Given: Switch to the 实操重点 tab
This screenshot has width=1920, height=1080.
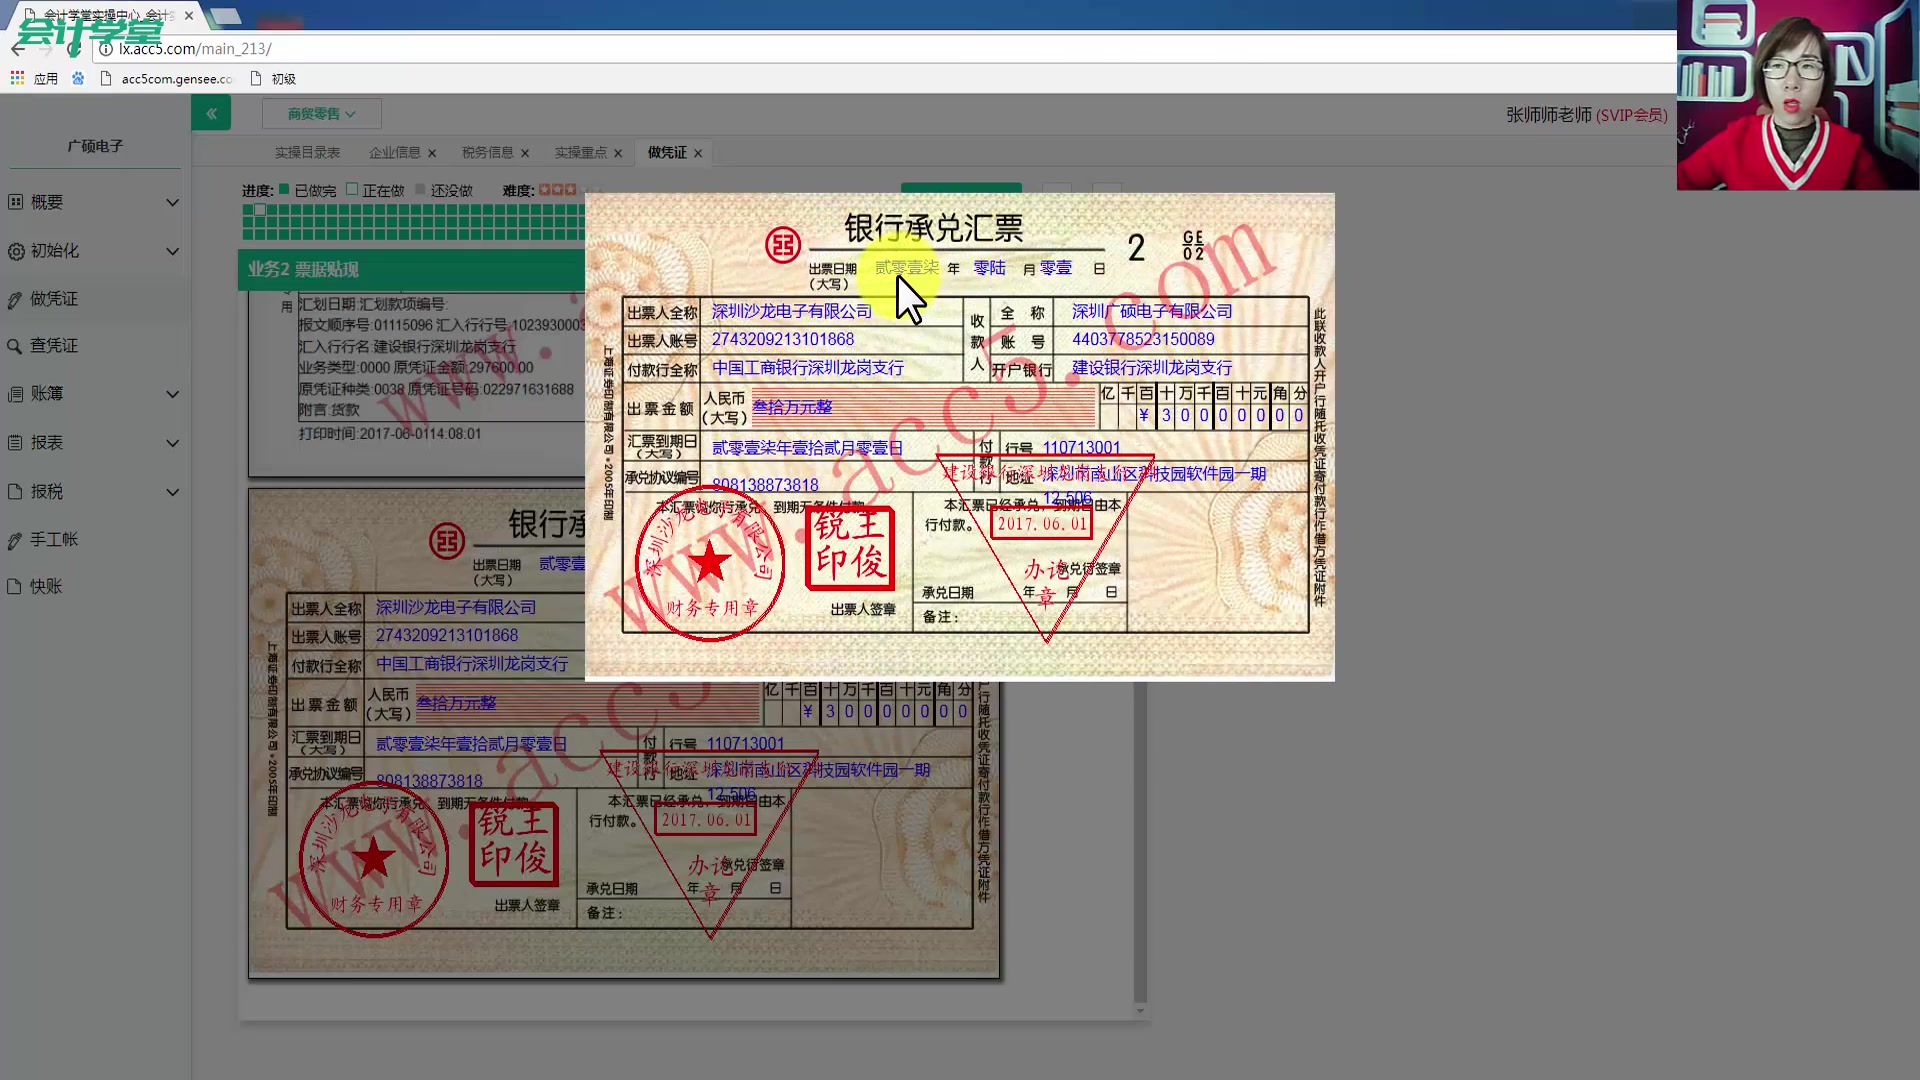Looking at the screenshot, I should (581, 153).
